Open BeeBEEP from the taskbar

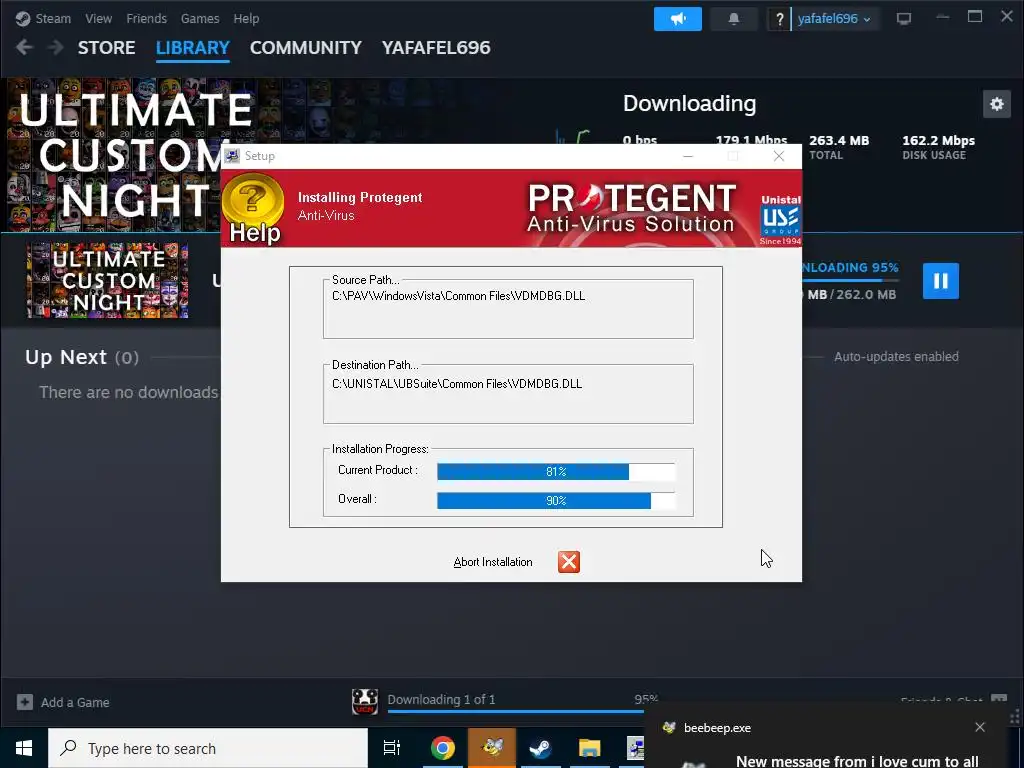point(492,748)
